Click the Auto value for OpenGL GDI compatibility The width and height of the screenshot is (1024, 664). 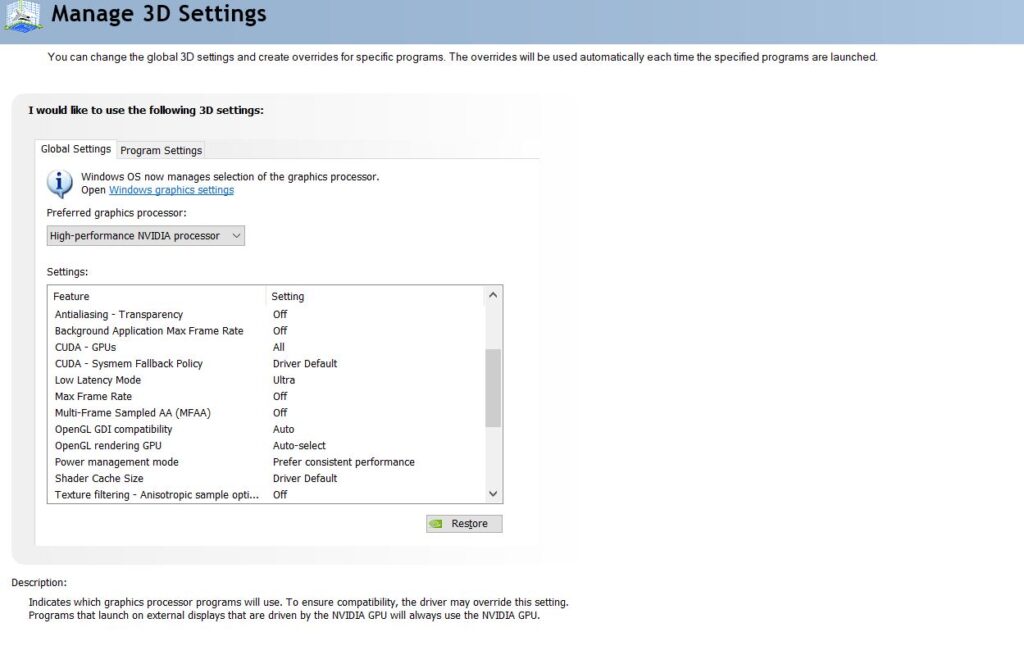tap(283, 429)
